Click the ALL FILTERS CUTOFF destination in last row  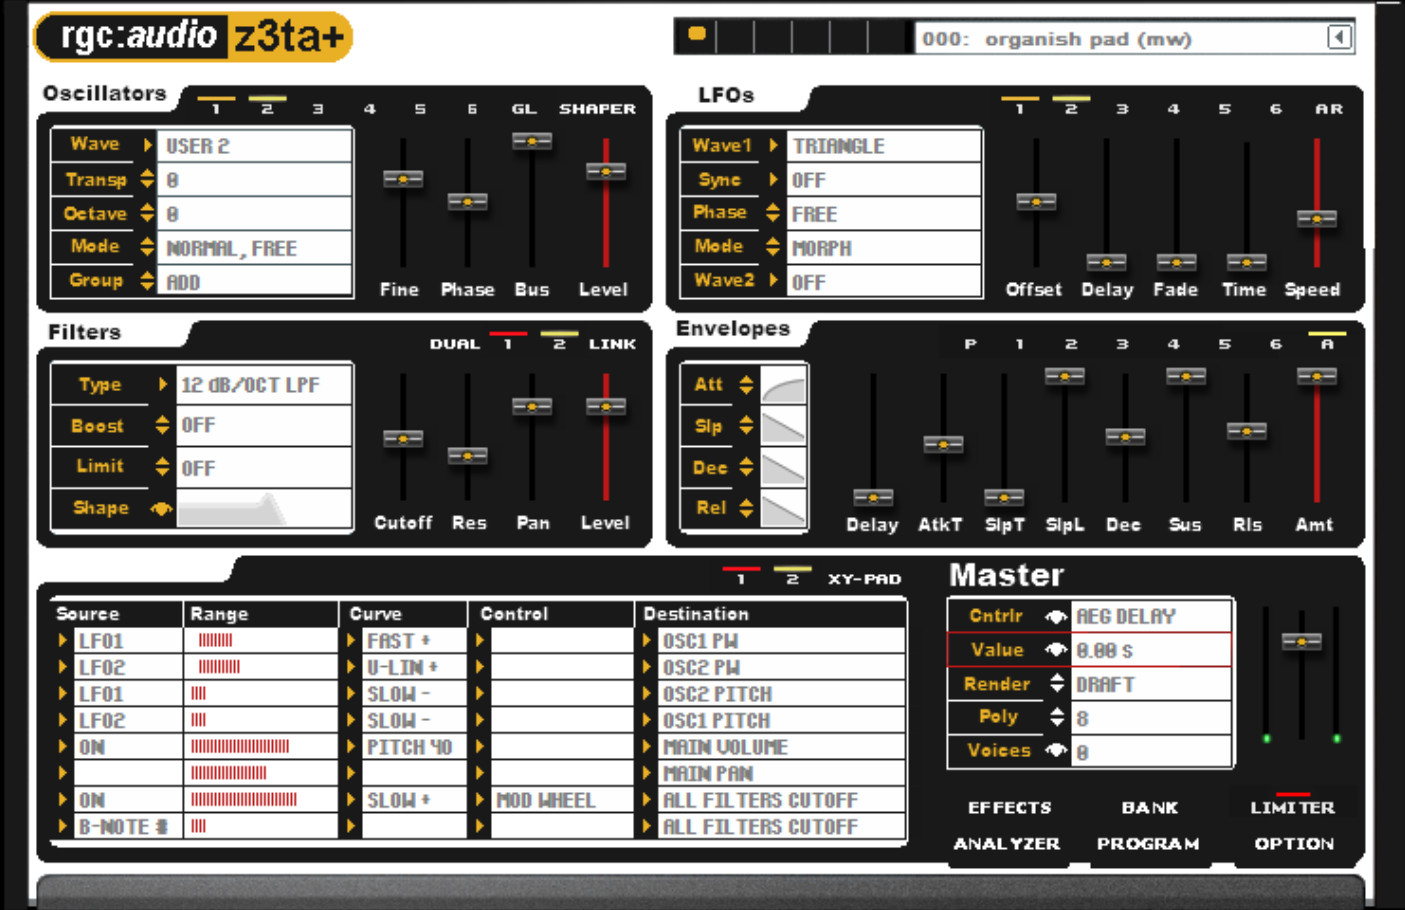point(781,827)
